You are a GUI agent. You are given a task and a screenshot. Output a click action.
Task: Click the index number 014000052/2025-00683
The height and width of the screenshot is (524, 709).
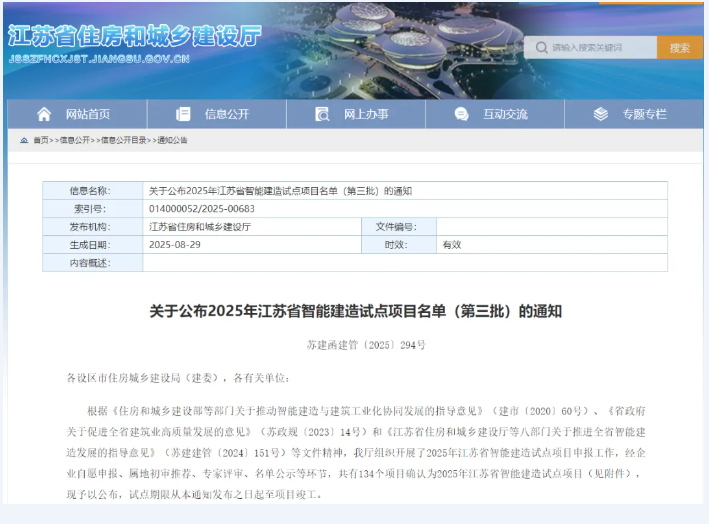point(202,208)
